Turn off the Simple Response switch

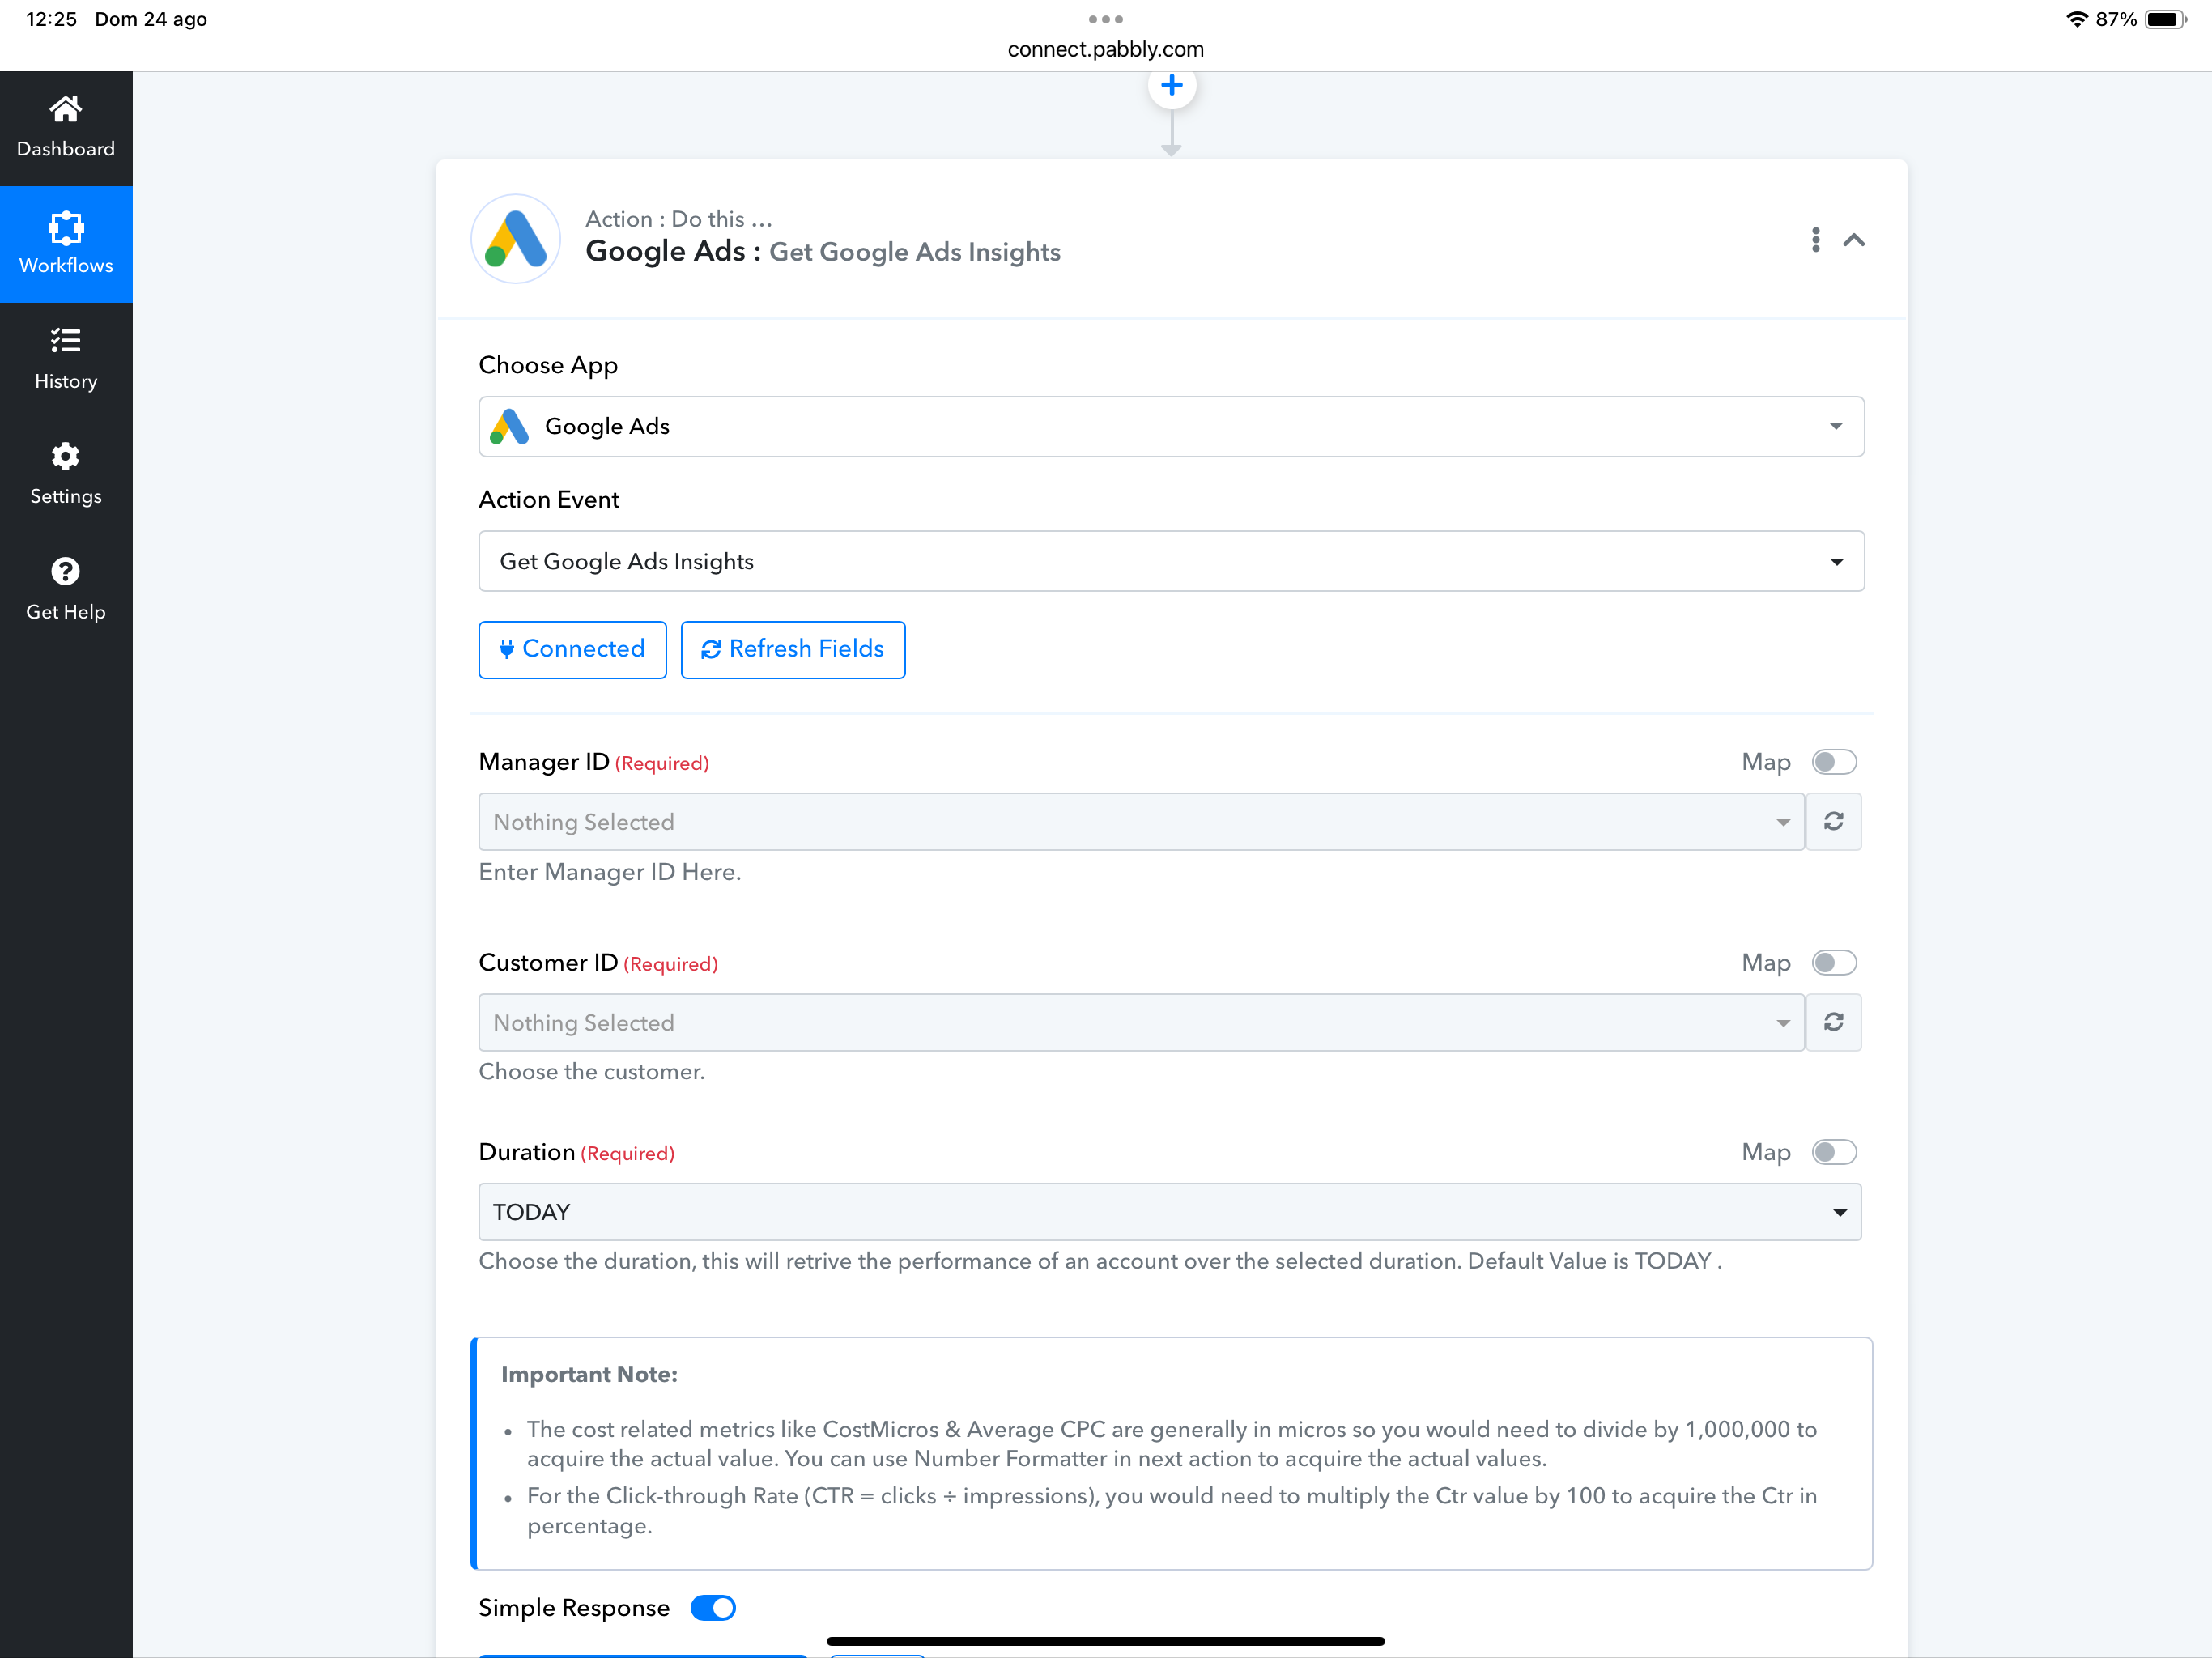pos(713,1608)
